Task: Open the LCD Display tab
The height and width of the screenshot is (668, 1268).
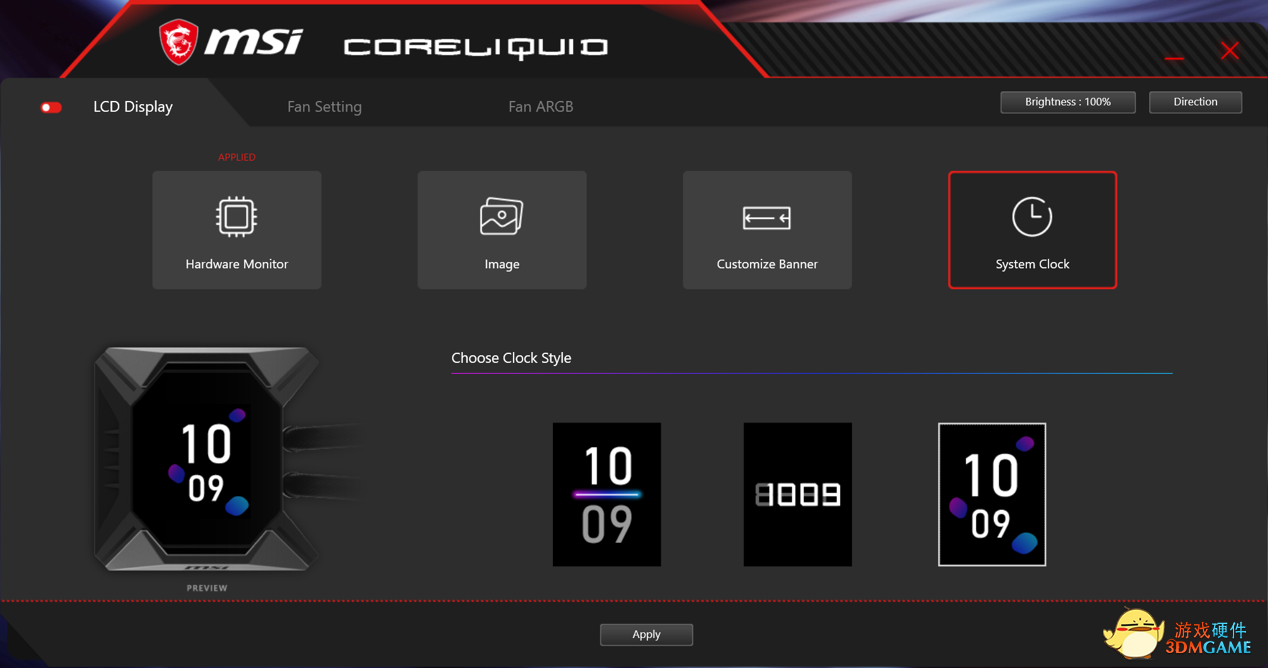Action: pyautogui.click(x=133, y=106)
